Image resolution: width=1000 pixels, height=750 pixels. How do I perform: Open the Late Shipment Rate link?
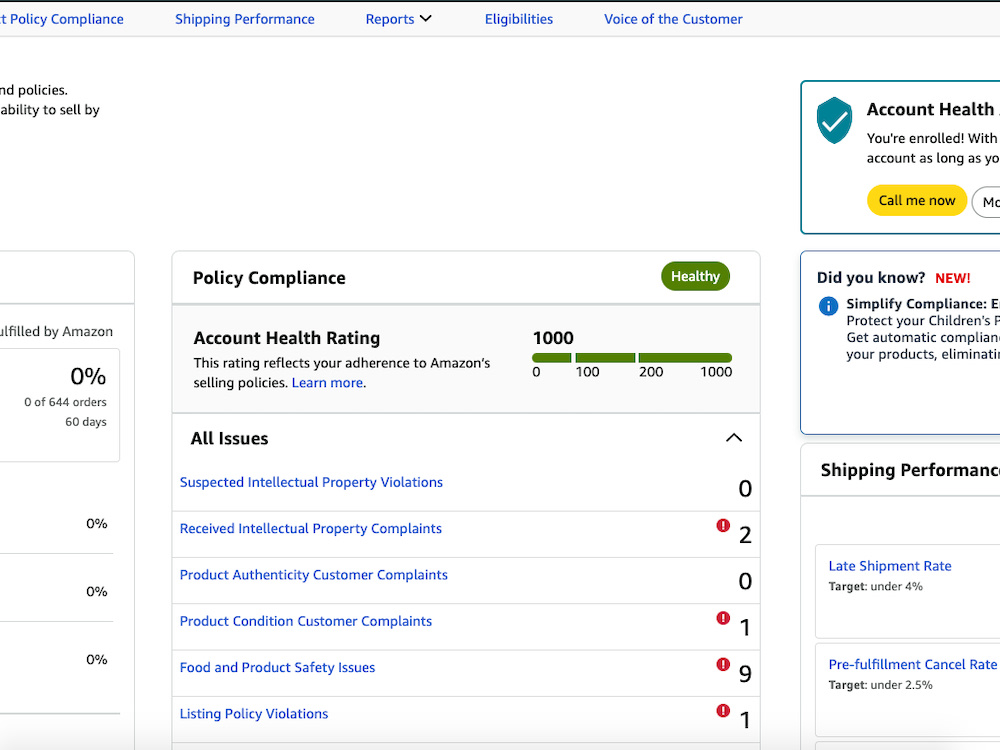point(890,566)
